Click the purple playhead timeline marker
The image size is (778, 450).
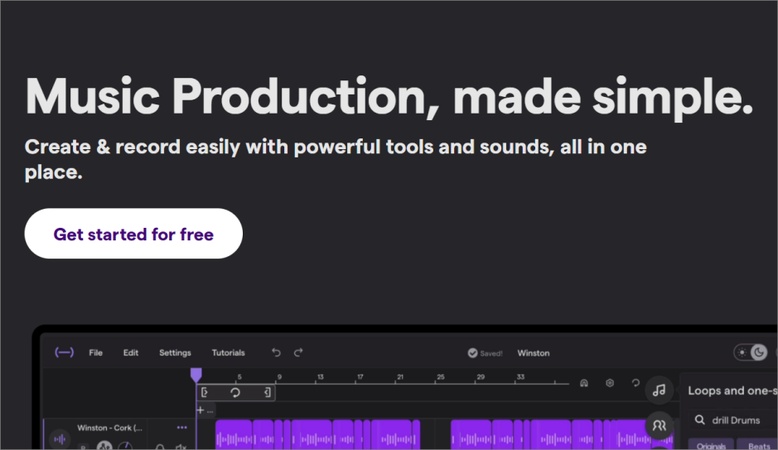pyautogui.click(x=196, y=375)
